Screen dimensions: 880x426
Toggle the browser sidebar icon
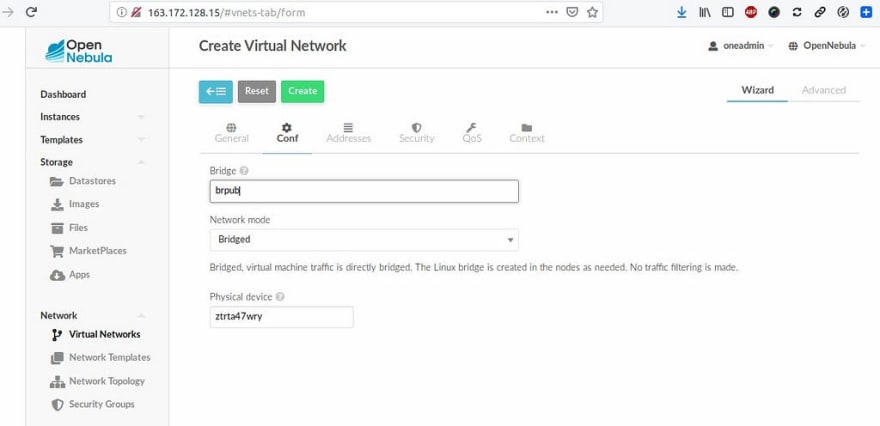(x=728, y=12)
